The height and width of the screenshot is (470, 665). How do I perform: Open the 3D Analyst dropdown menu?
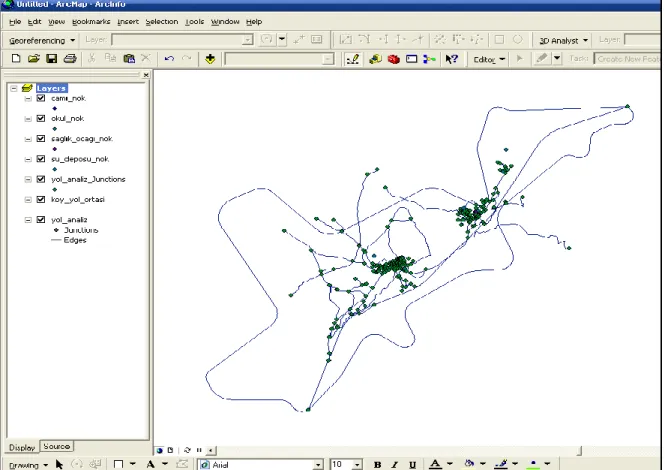tap(563, 41)
